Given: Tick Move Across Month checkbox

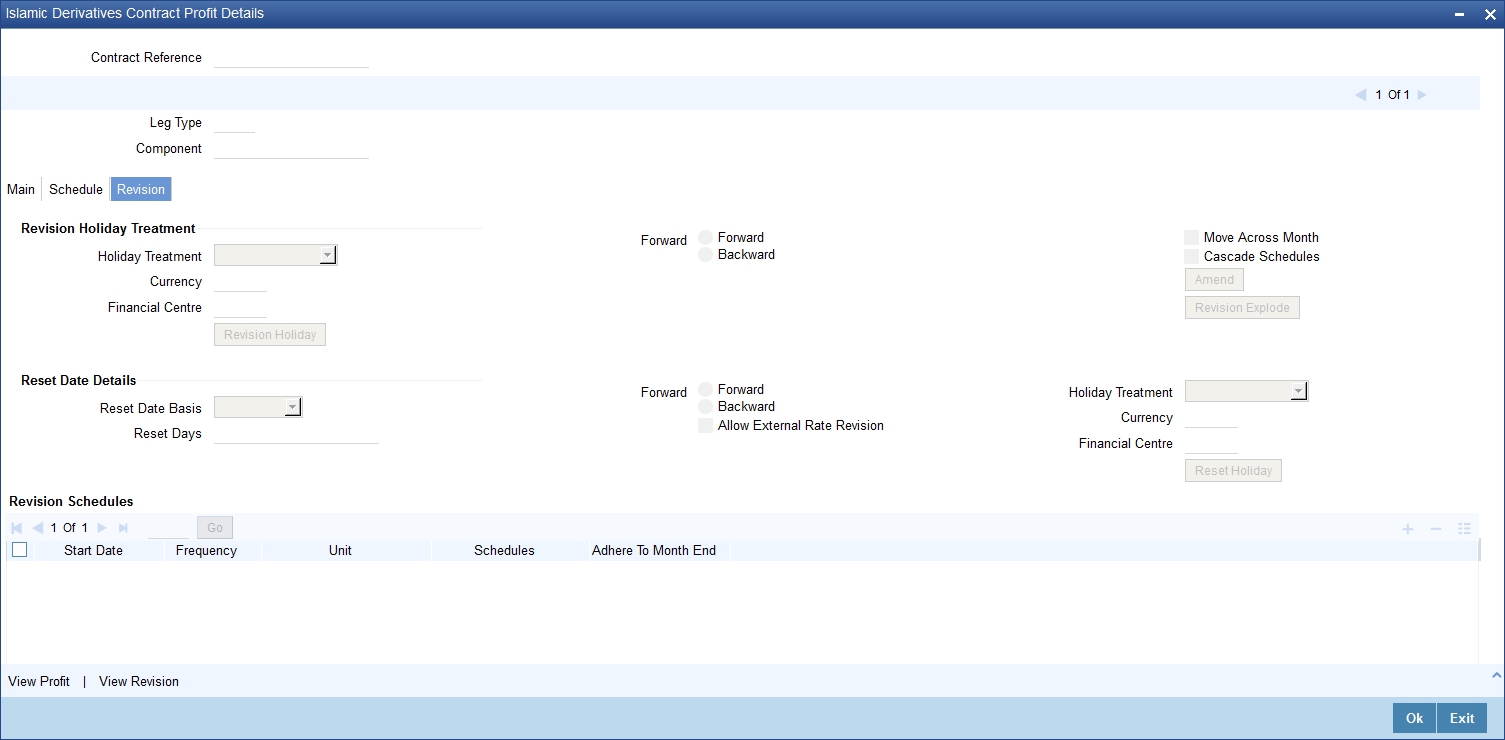Looking at the screenshot, I should coord(1191,238).
